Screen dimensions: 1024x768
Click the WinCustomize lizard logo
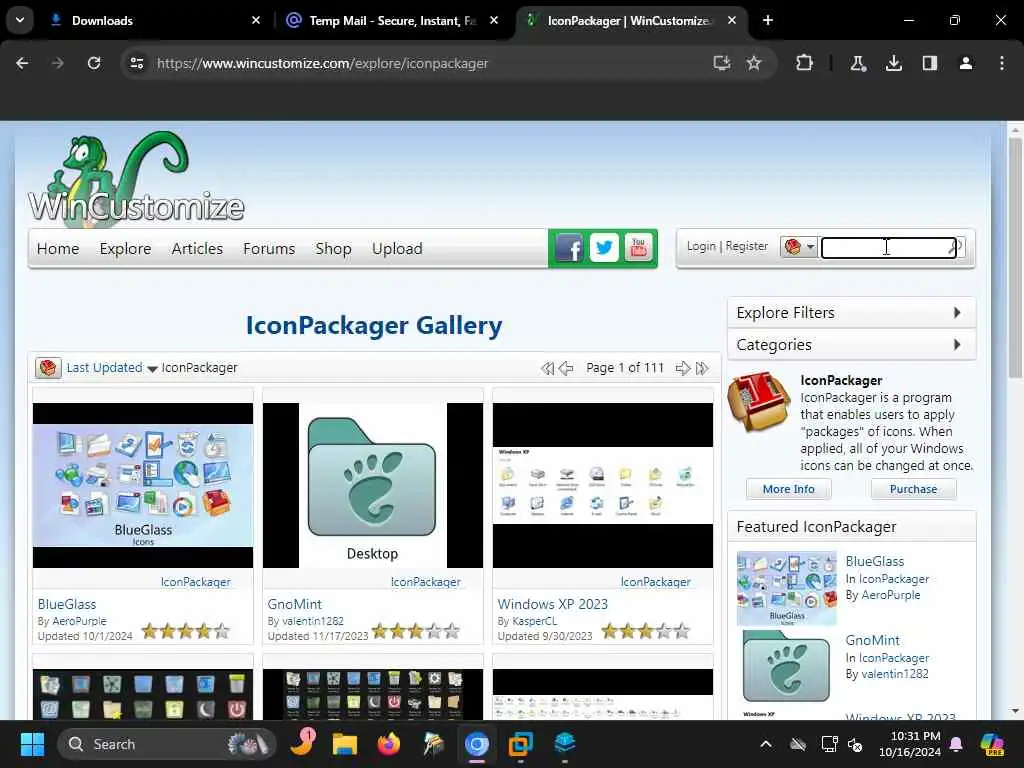(x=136, y=180)
